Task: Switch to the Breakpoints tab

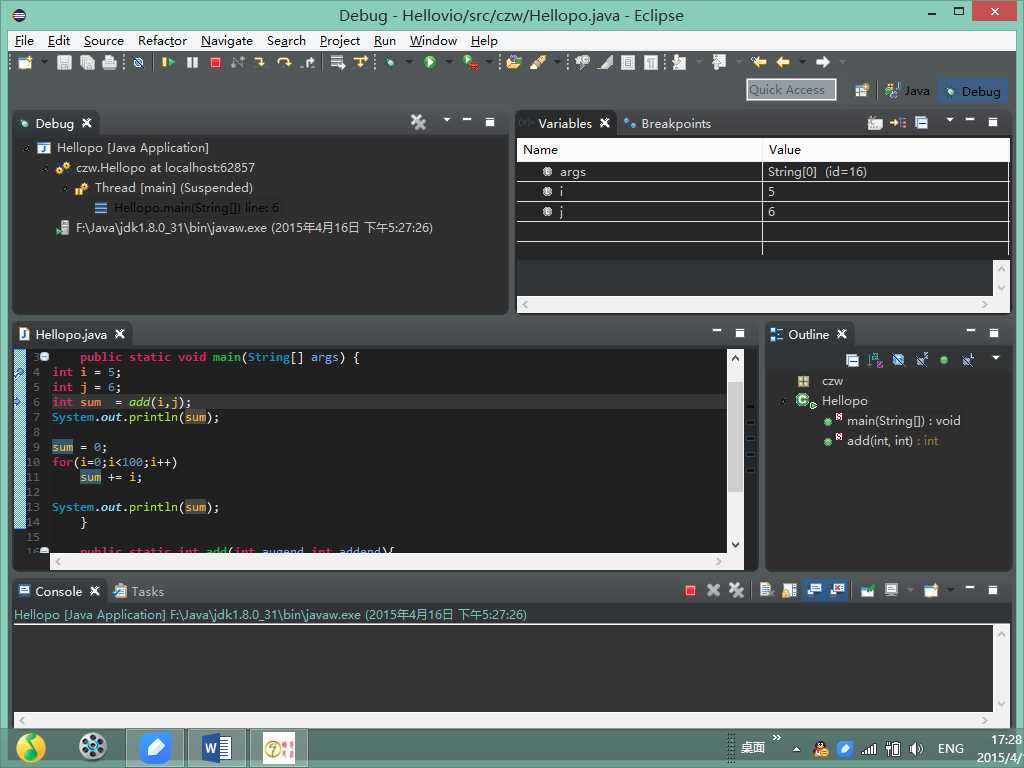Action: 667,123
